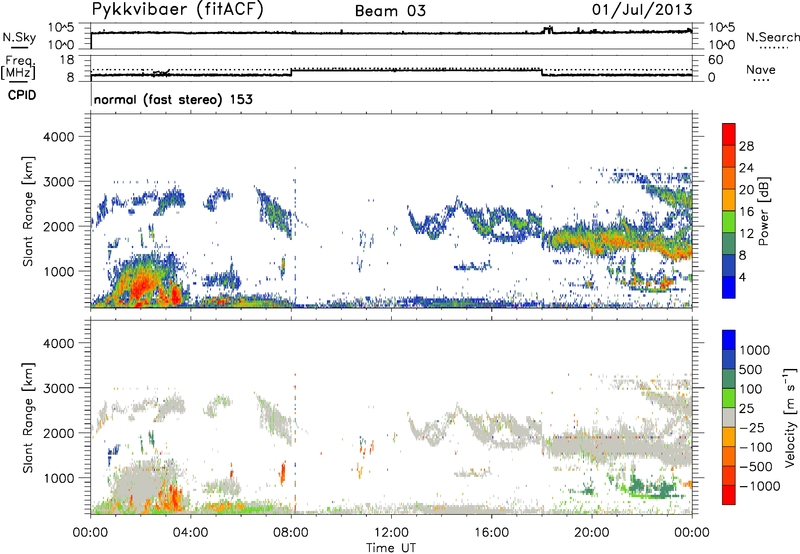Click the 'N.Sky' axis label
800x554 pixels.
coord(19,38)
